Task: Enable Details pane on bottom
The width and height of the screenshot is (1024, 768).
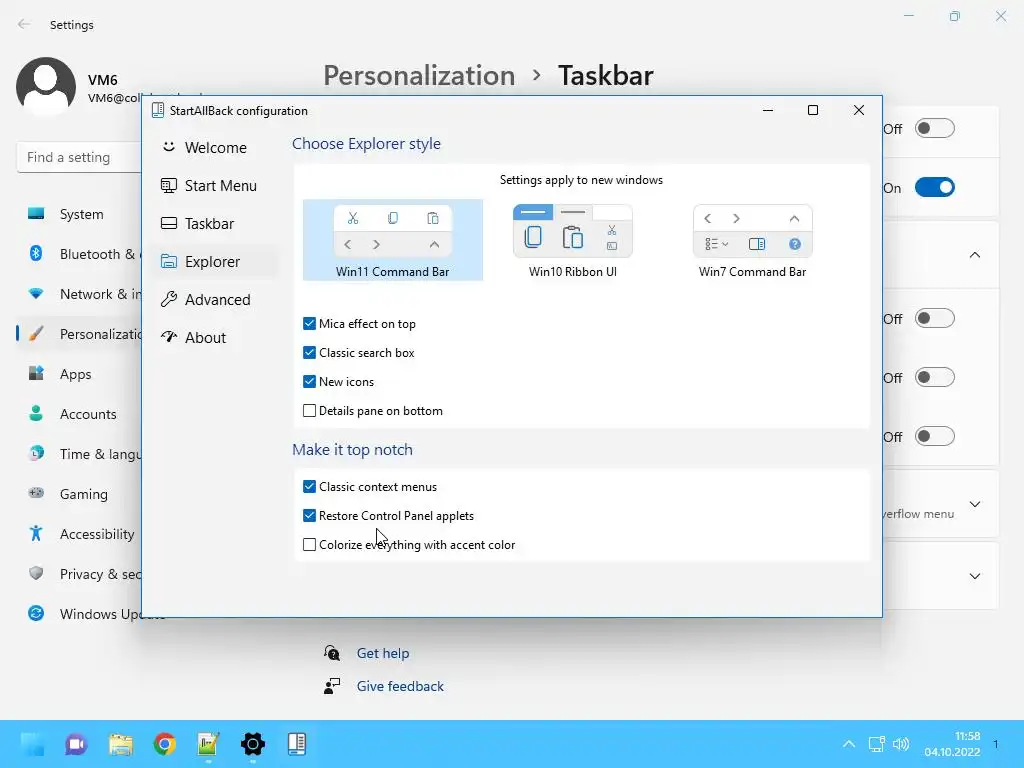Action: tap(310, 411)
